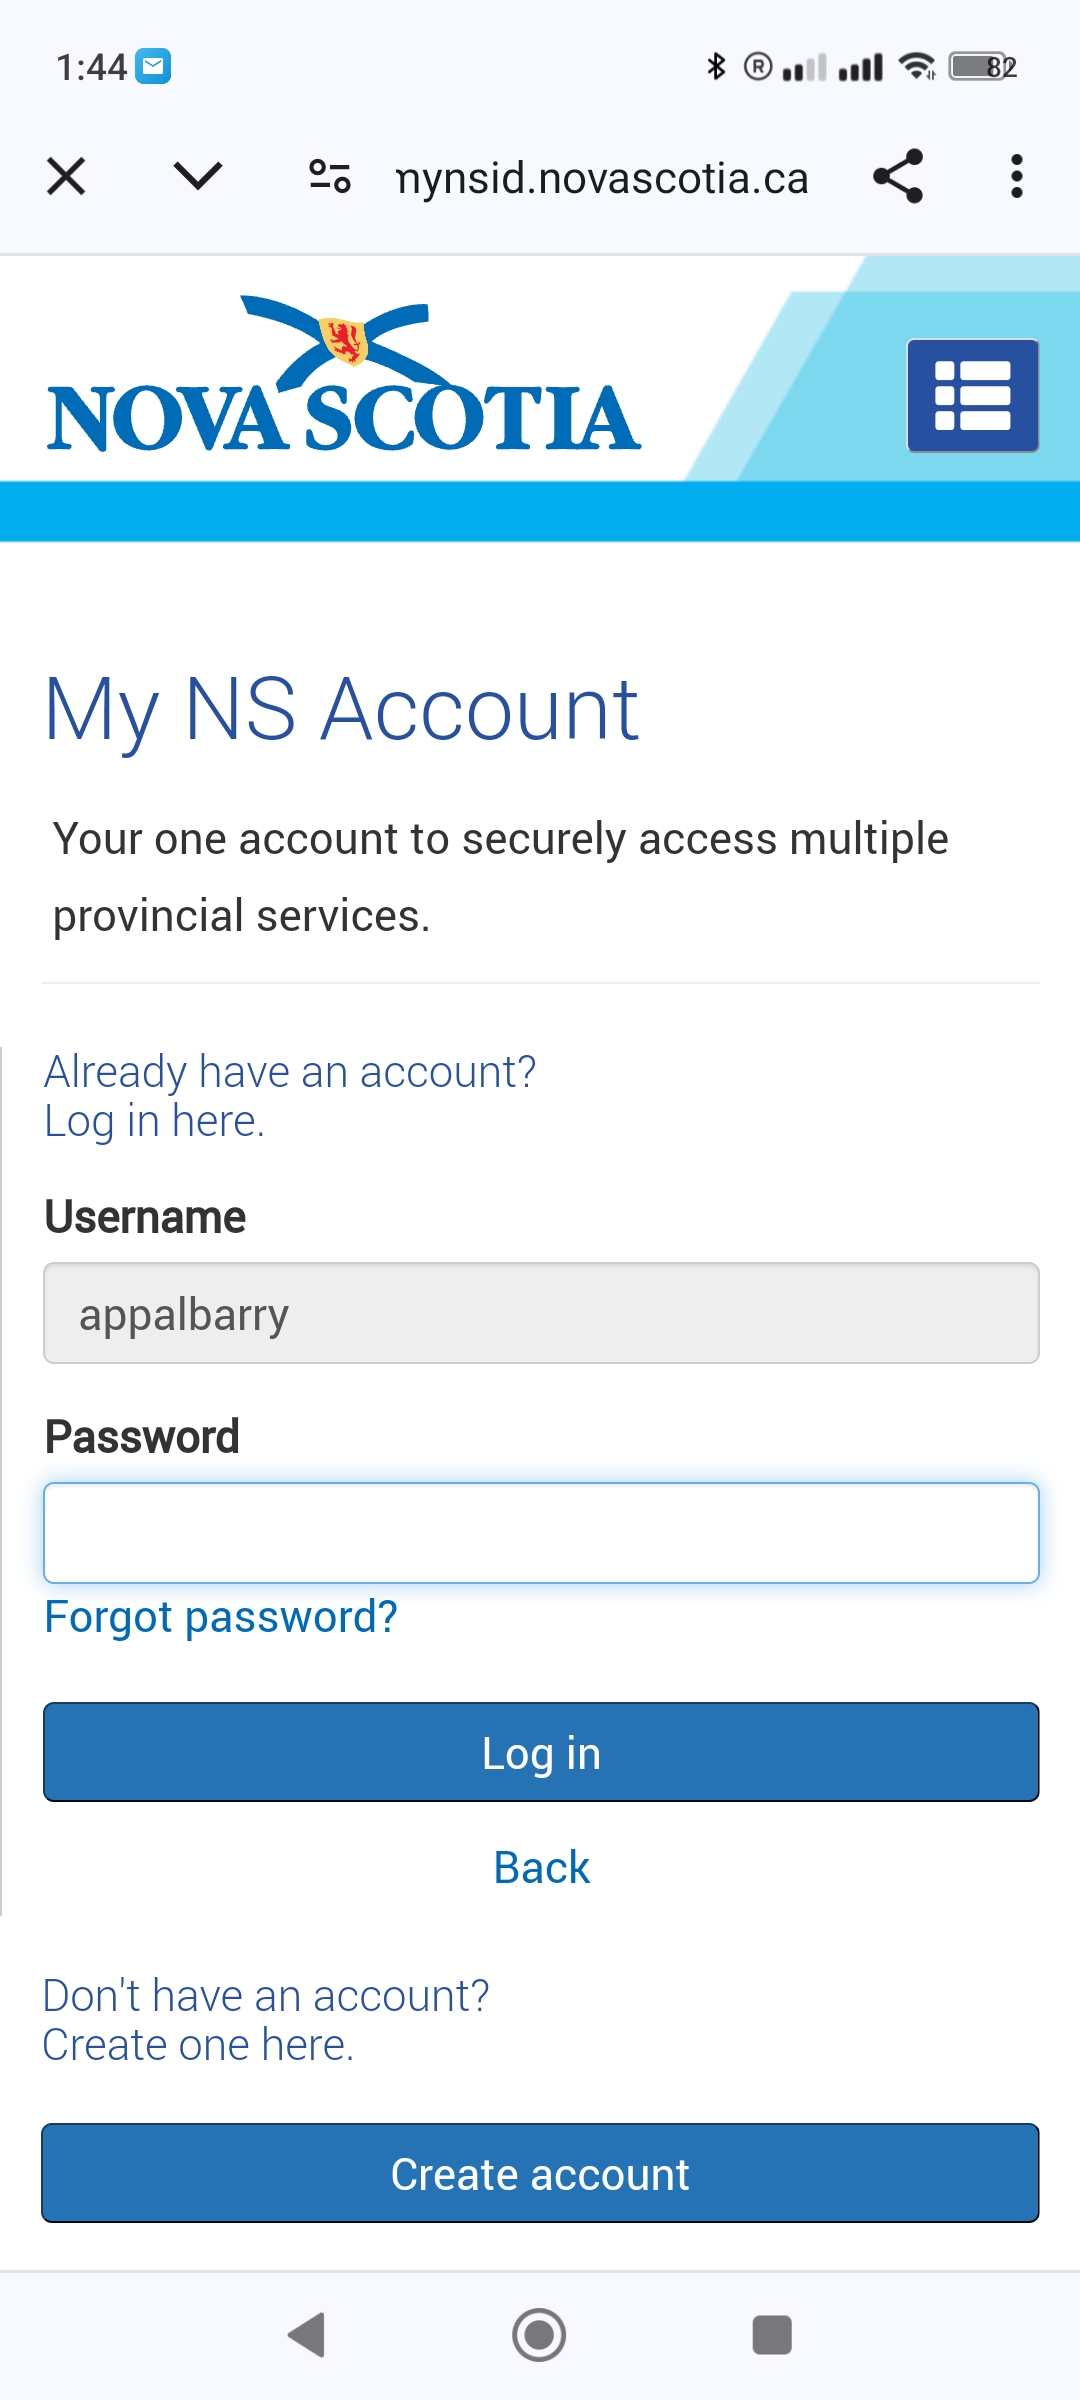Expand the downward chevron in browser bar
The image size is (1080, 2400).
pyautogui.click(x=198, y=176)
